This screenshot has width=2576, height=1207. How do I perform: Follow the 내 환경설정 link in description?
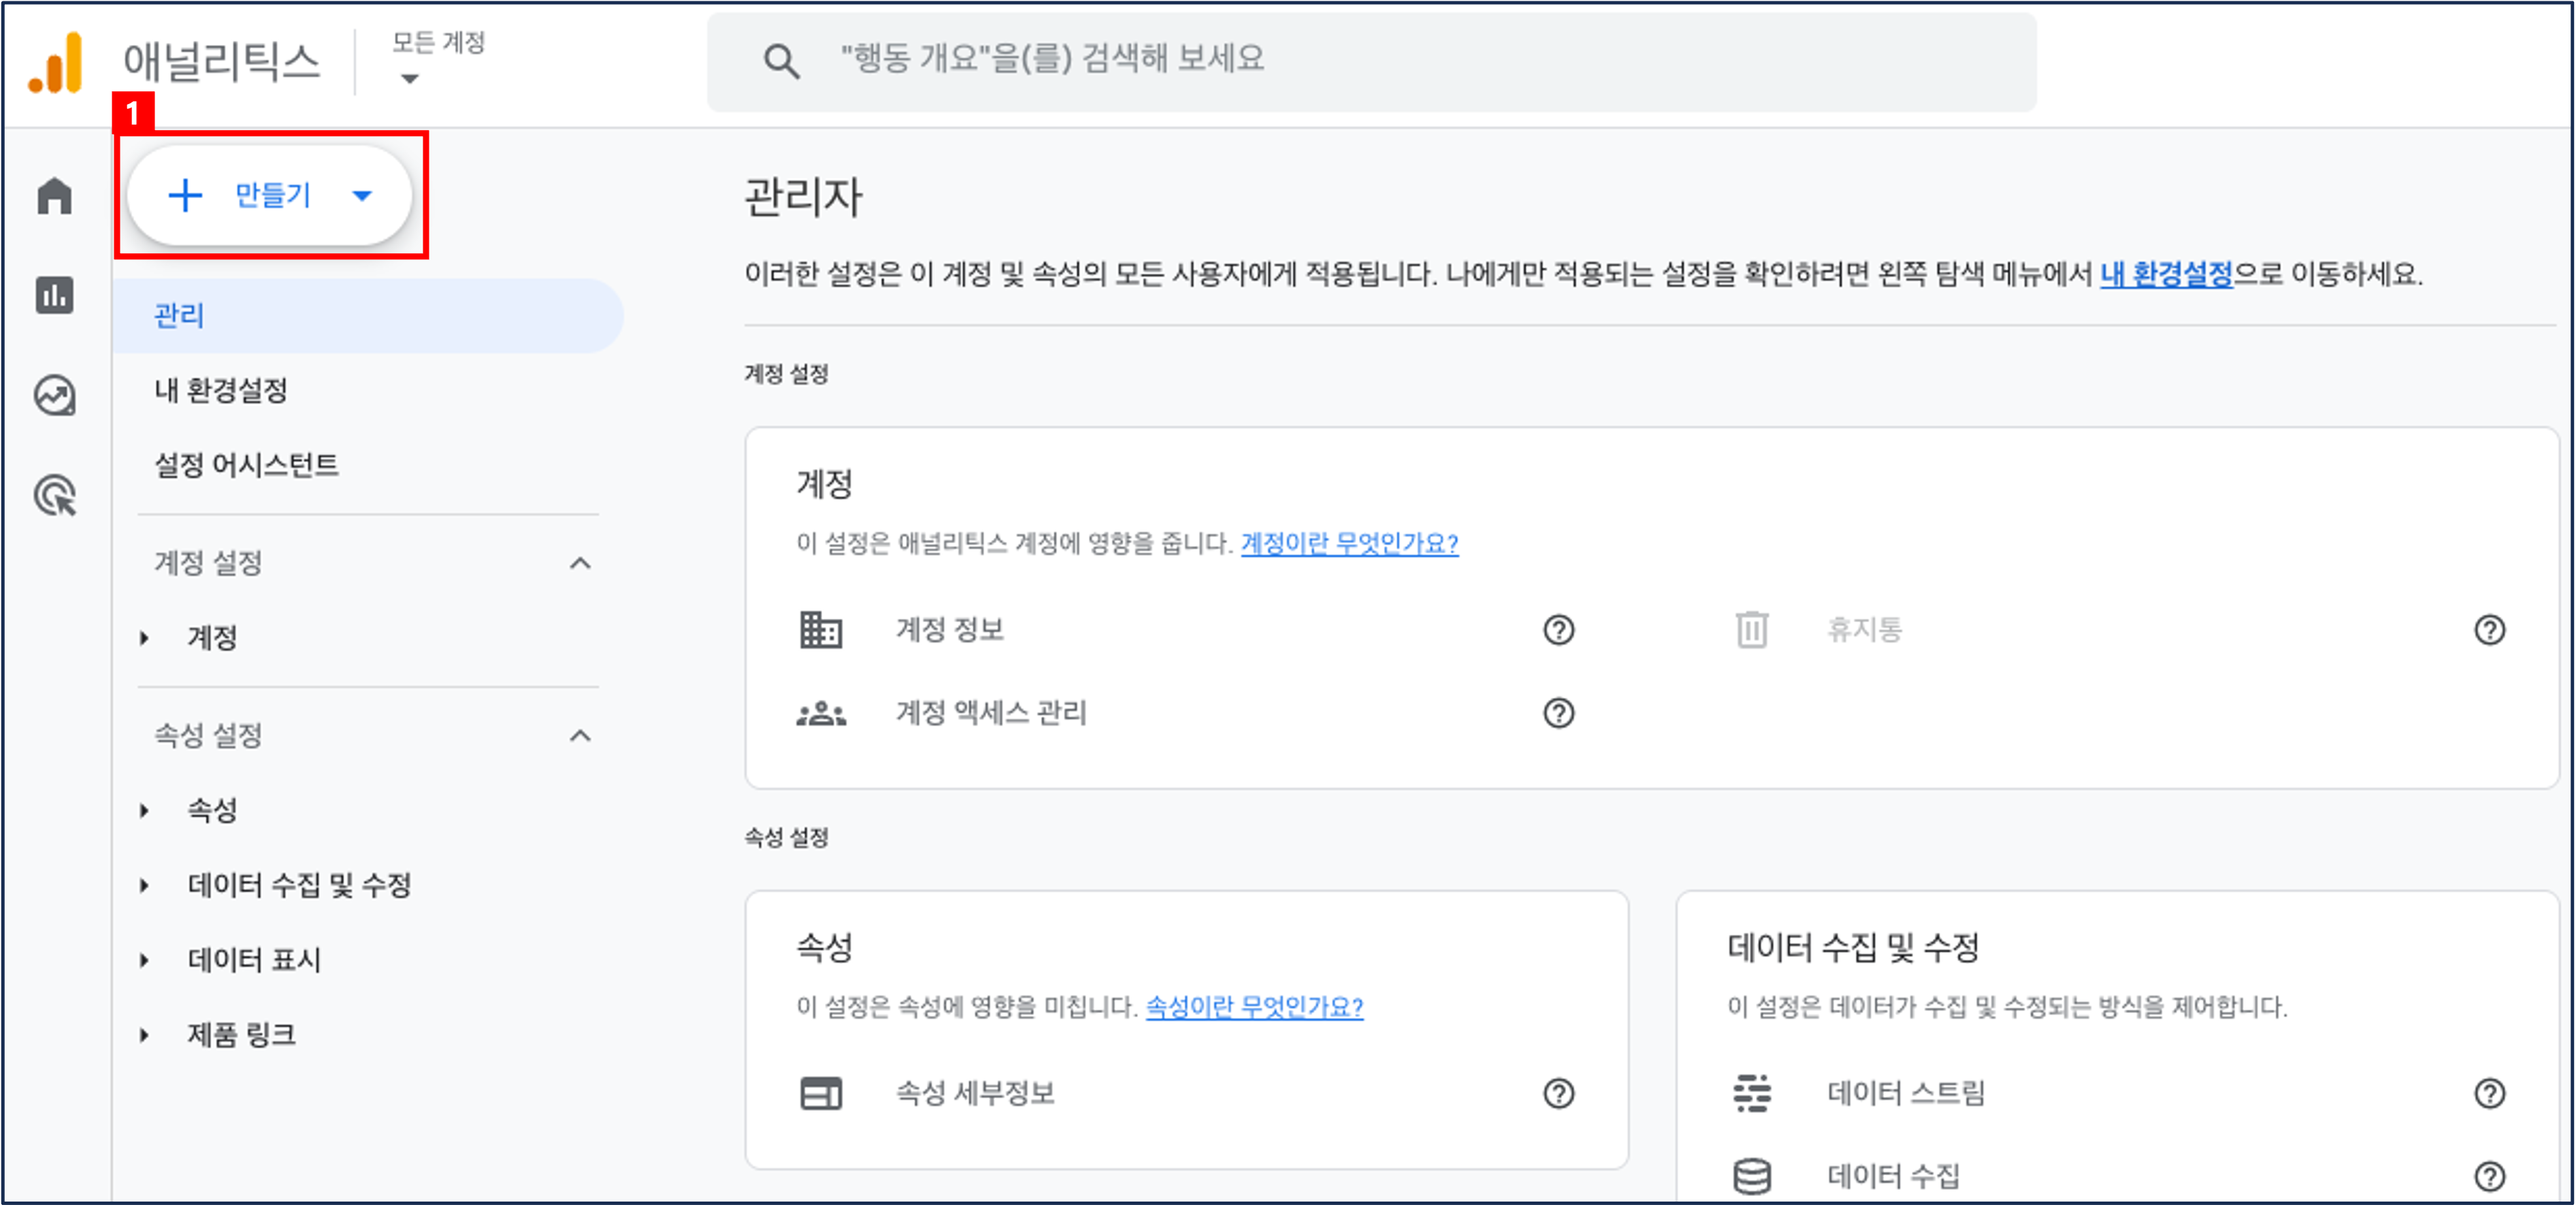2166,274
